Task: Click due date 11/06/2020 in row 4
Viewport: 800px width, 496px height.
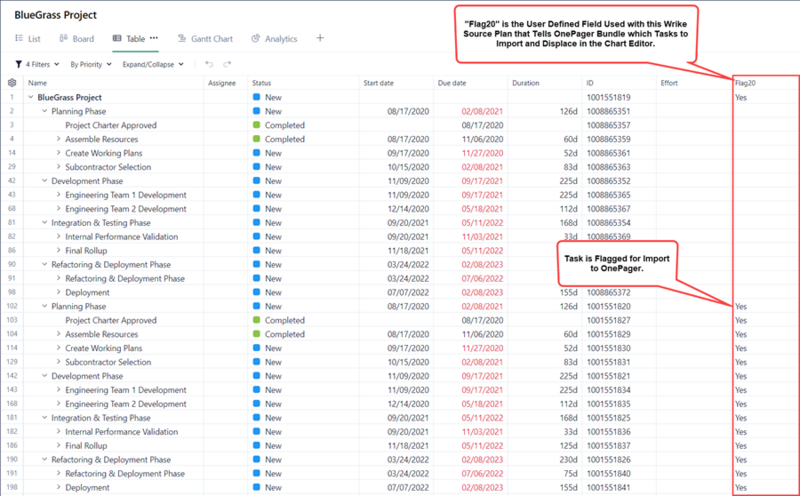Action: click(x=483, y=139)
